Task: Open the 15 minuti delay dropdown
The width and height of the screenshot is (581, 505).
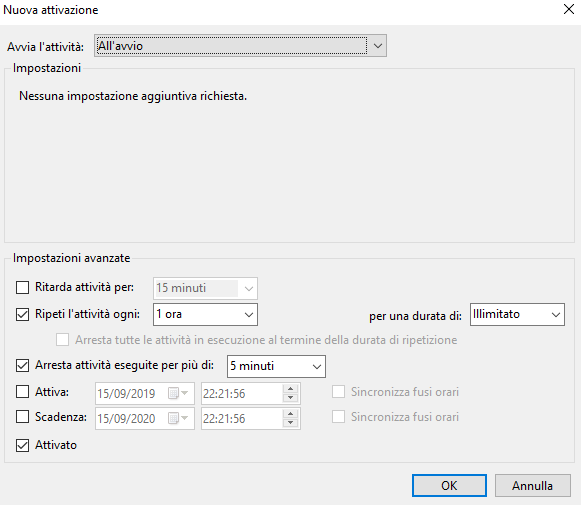Action: [205, 288]
